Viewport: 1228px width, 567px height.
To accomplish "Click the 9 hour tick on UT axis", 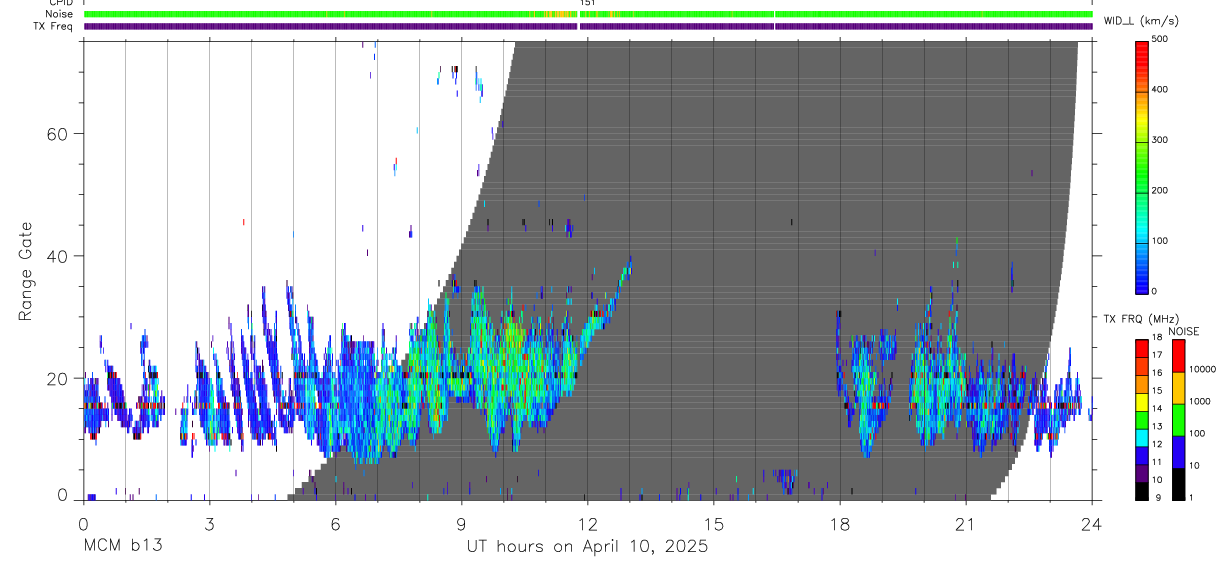I will coord(461,523).
